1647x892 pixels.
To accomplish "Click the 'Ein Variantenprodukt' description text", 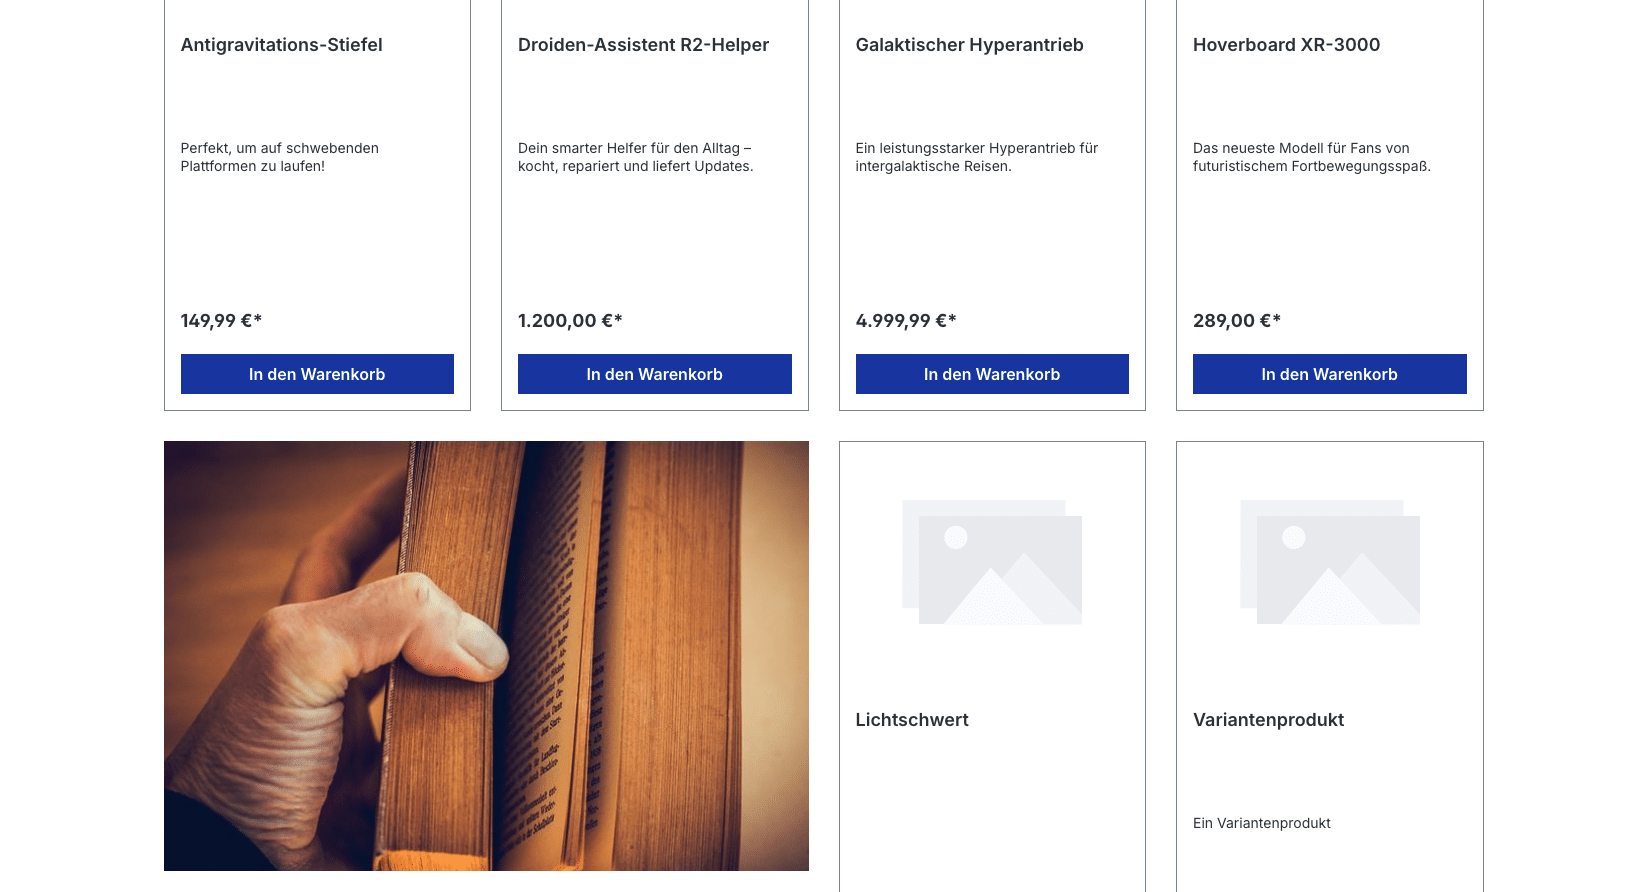I will 1262,823.
